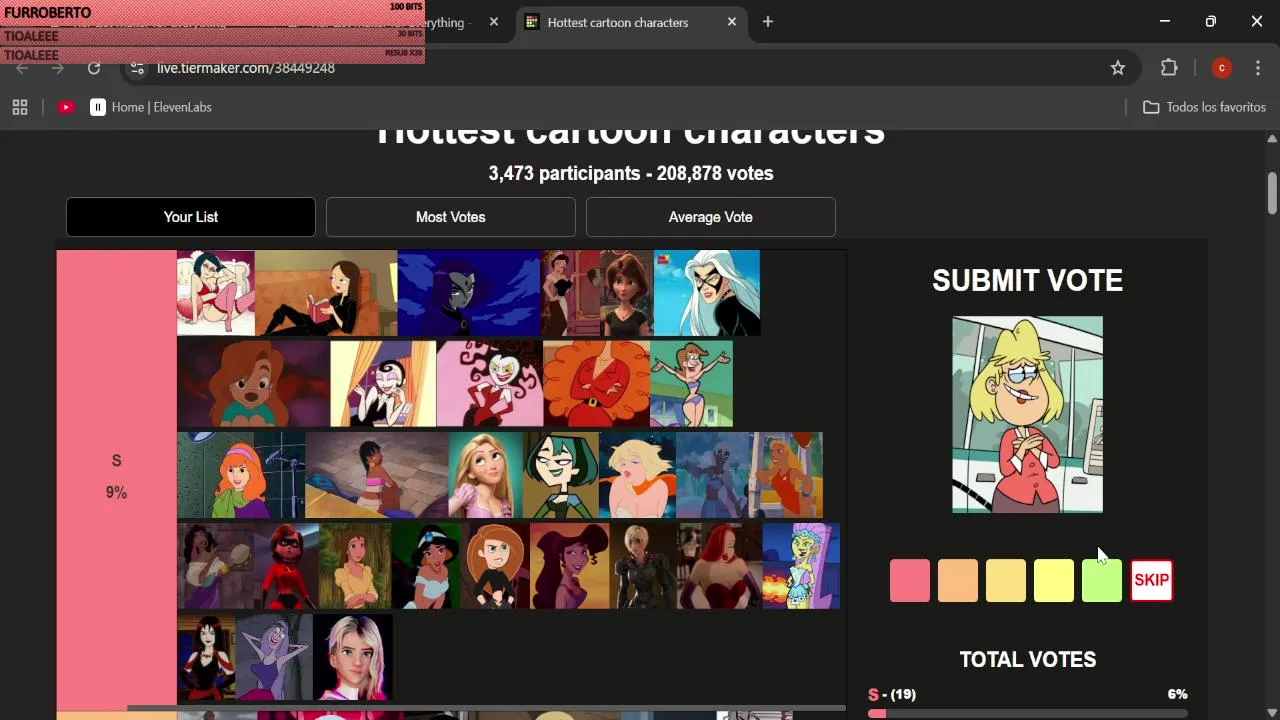Viewport: 1280px width, 720px height.
Task: Select the Yzma-style purple villain thumbnail
Action: click(x=274, y=657)
